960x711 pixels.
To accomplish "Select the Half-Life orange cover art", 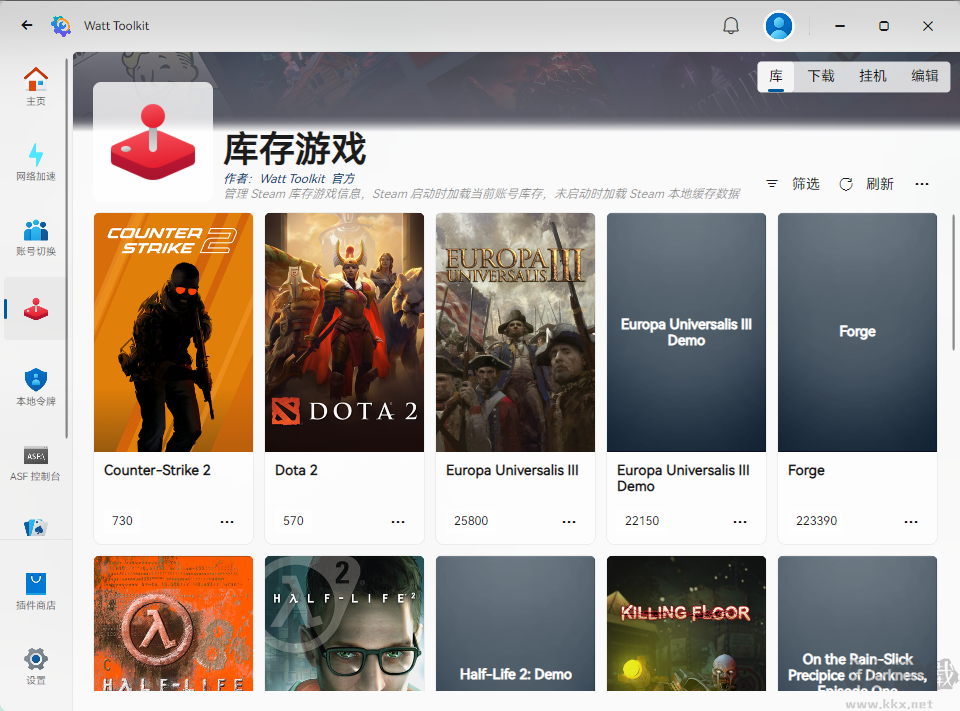I will (x=173, y=623).
